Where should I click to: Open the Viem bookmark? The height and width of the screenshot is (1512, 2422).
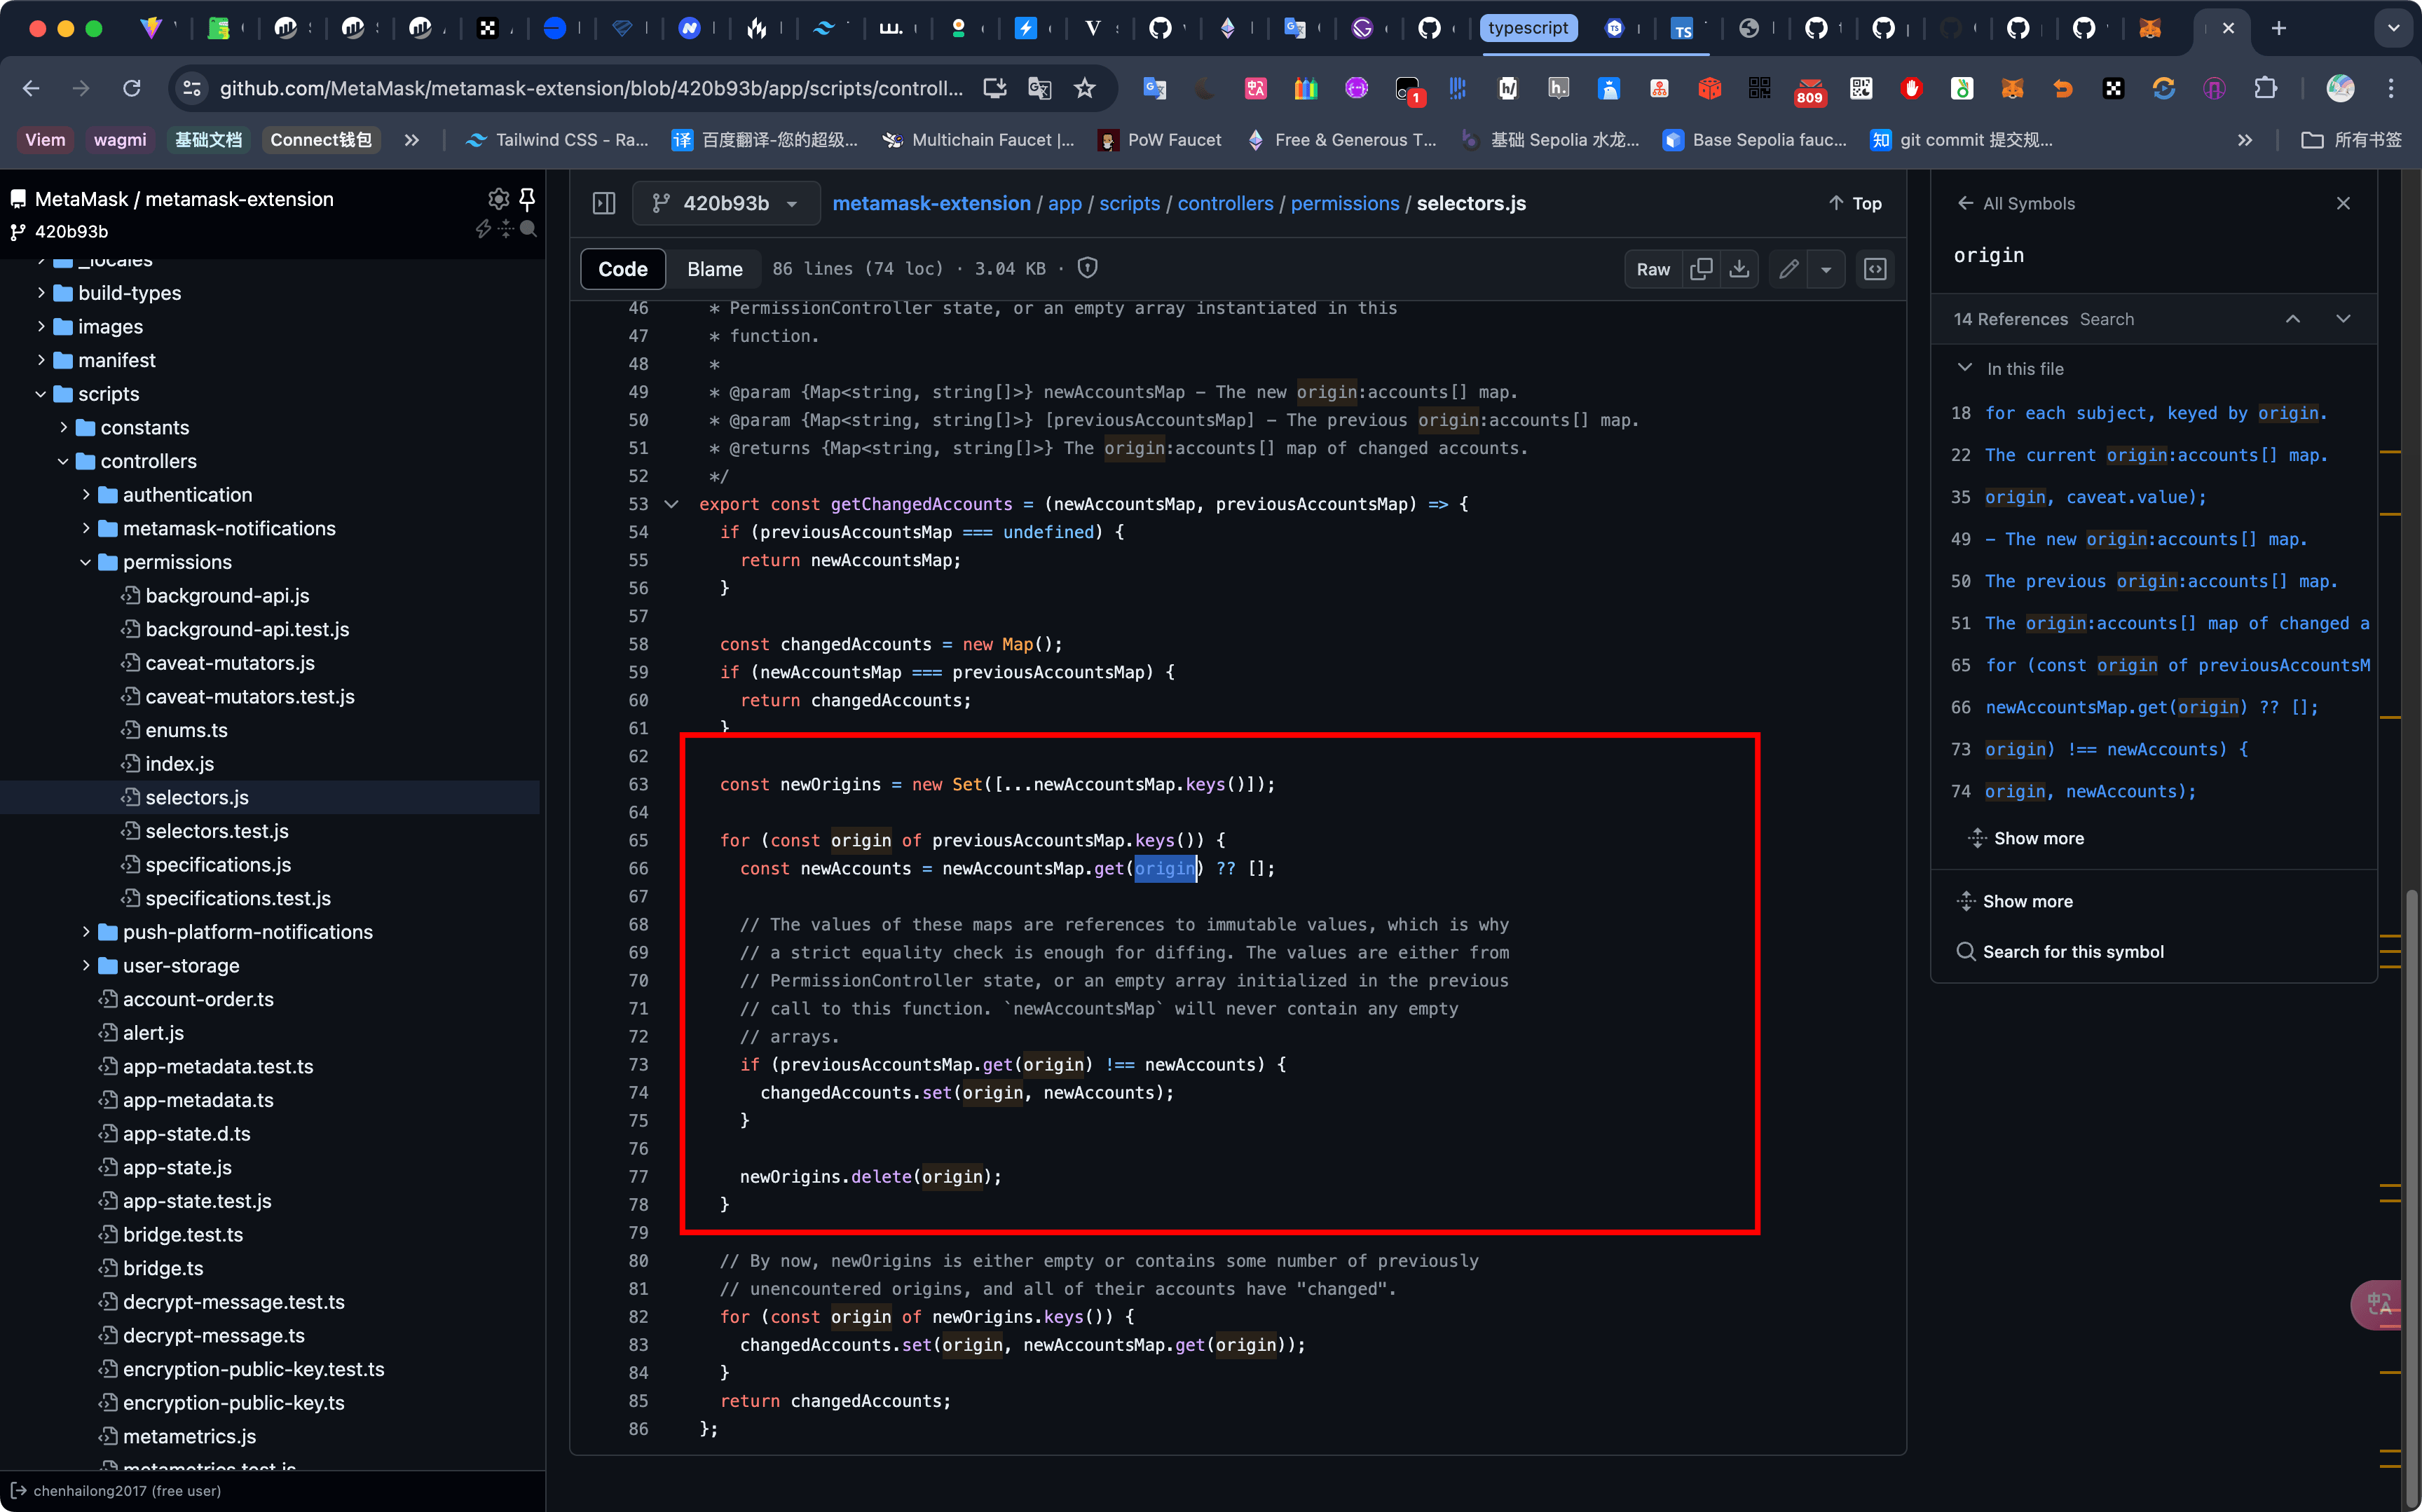click(x=45, y=140)
